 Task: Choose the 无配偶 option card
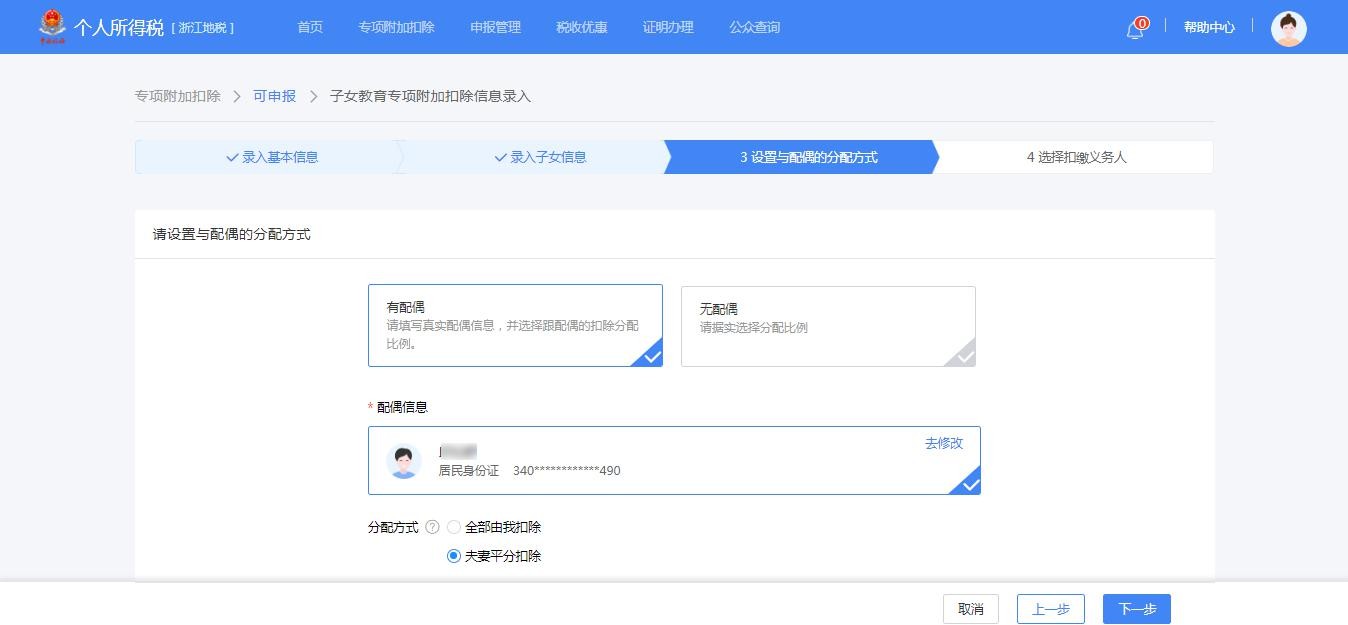click(827, 326)
